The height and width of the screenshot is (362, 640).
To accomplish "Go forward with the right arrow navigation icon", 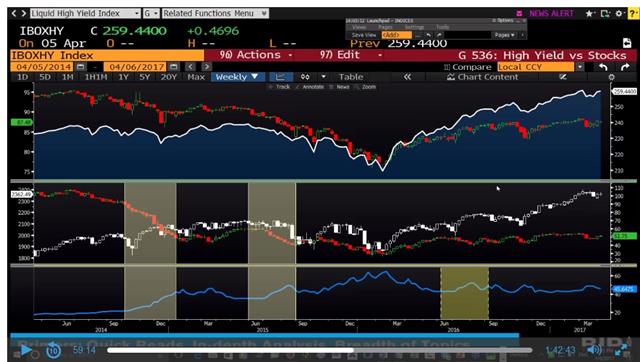I will [x=24, y=13].
